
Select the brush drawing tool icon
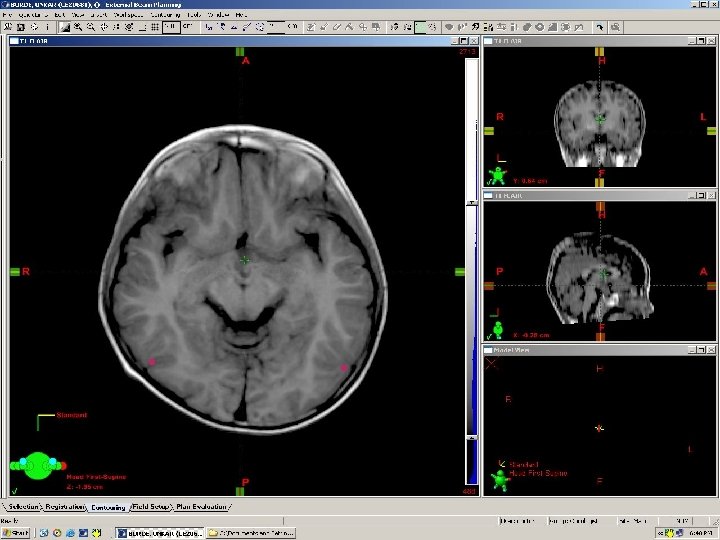(324, 27)
